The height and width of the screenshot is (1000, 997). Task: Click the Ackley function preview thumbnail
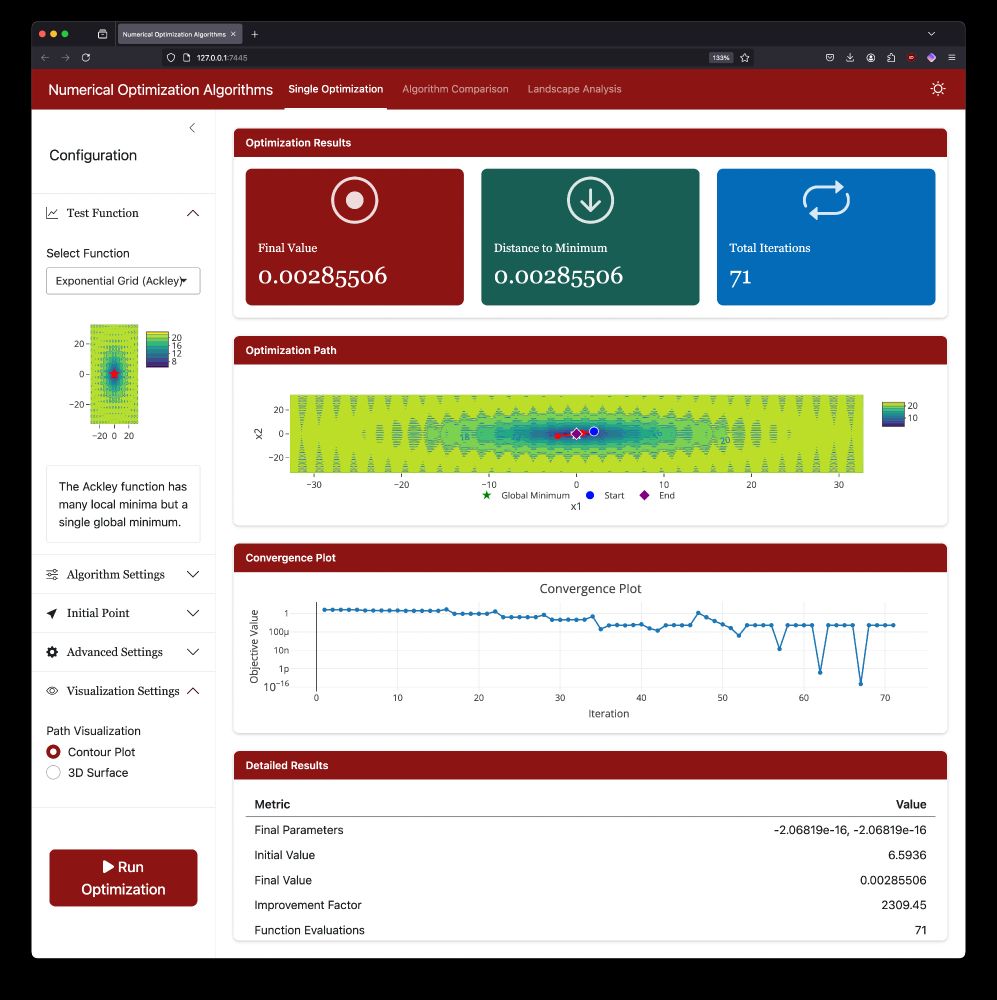coord(114,374)
